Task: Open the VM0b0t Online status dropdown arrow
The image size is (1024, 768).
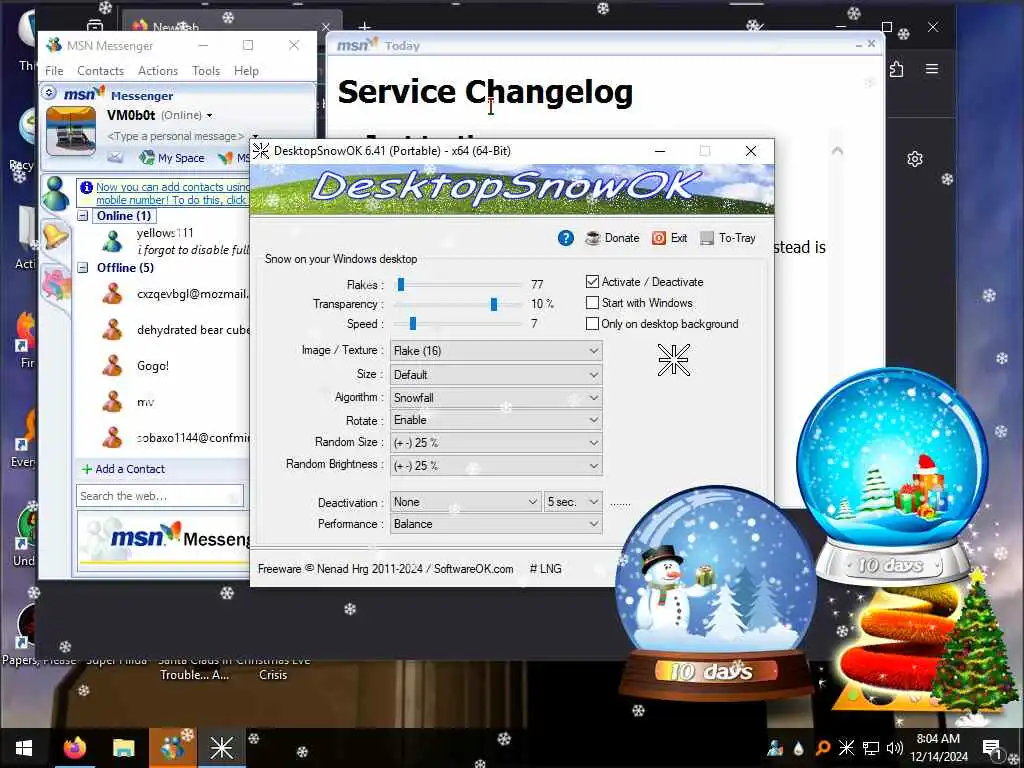Action: [210, 116]
